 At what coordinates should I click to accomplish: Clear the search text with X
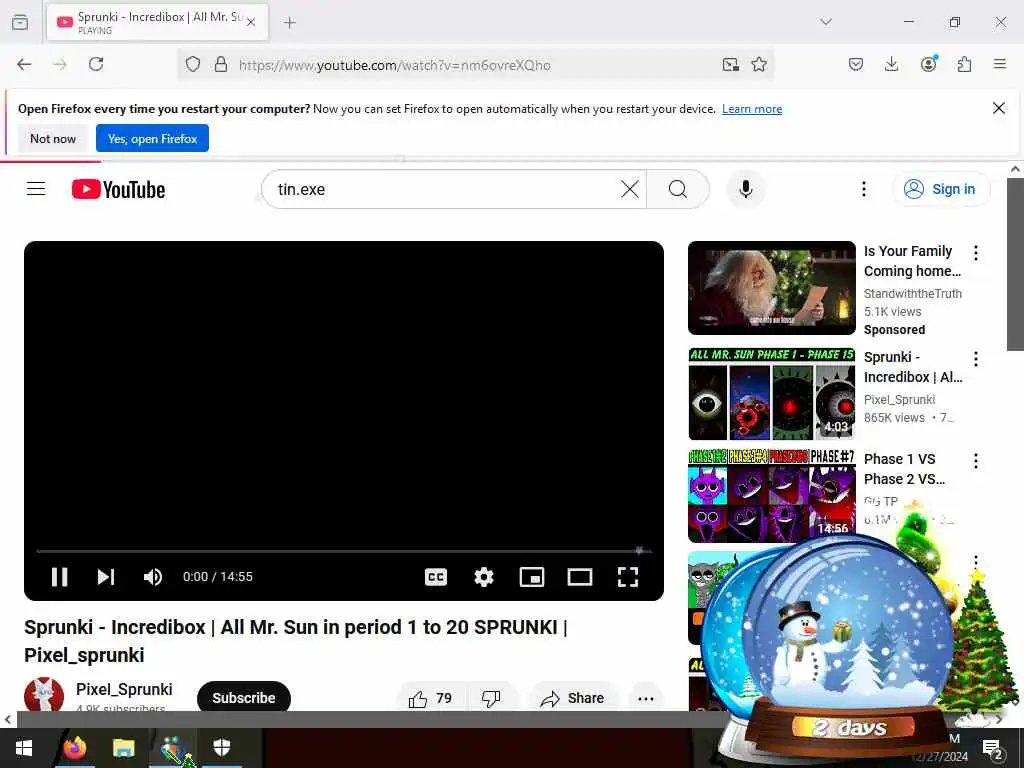(630, 189)
